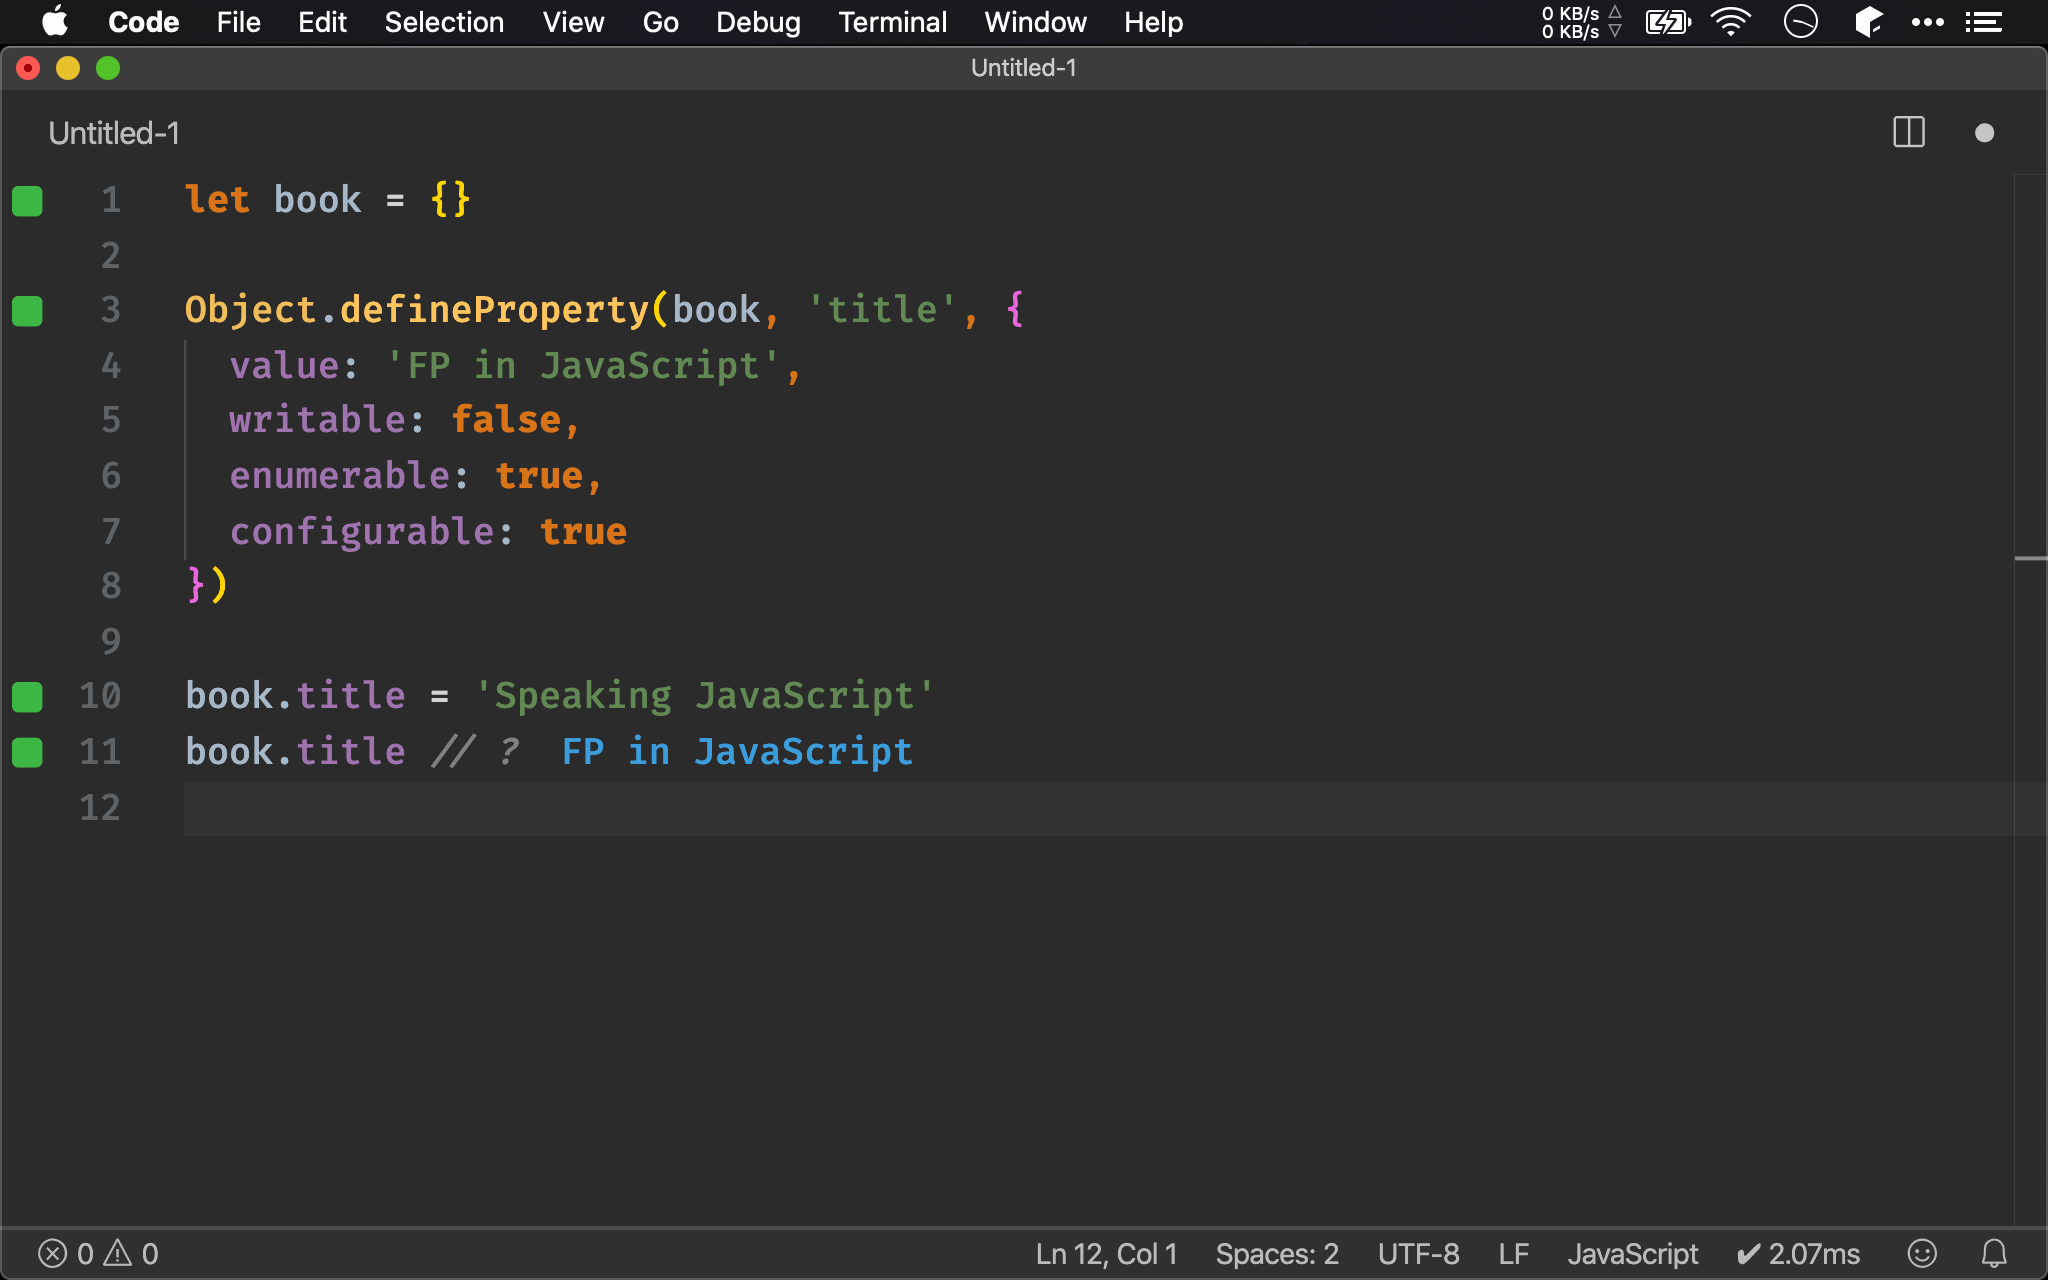
Task: Open UTF-8 encoding selector
Action: [1418, 1253]
